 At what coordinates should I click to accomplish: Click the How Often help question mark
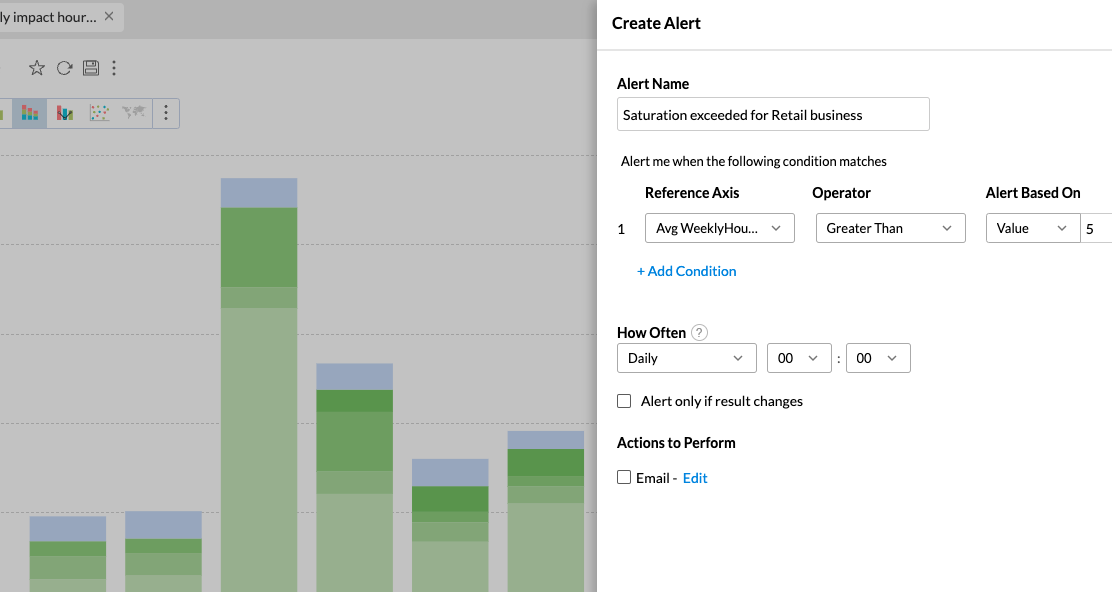click(x=698, y=332)
